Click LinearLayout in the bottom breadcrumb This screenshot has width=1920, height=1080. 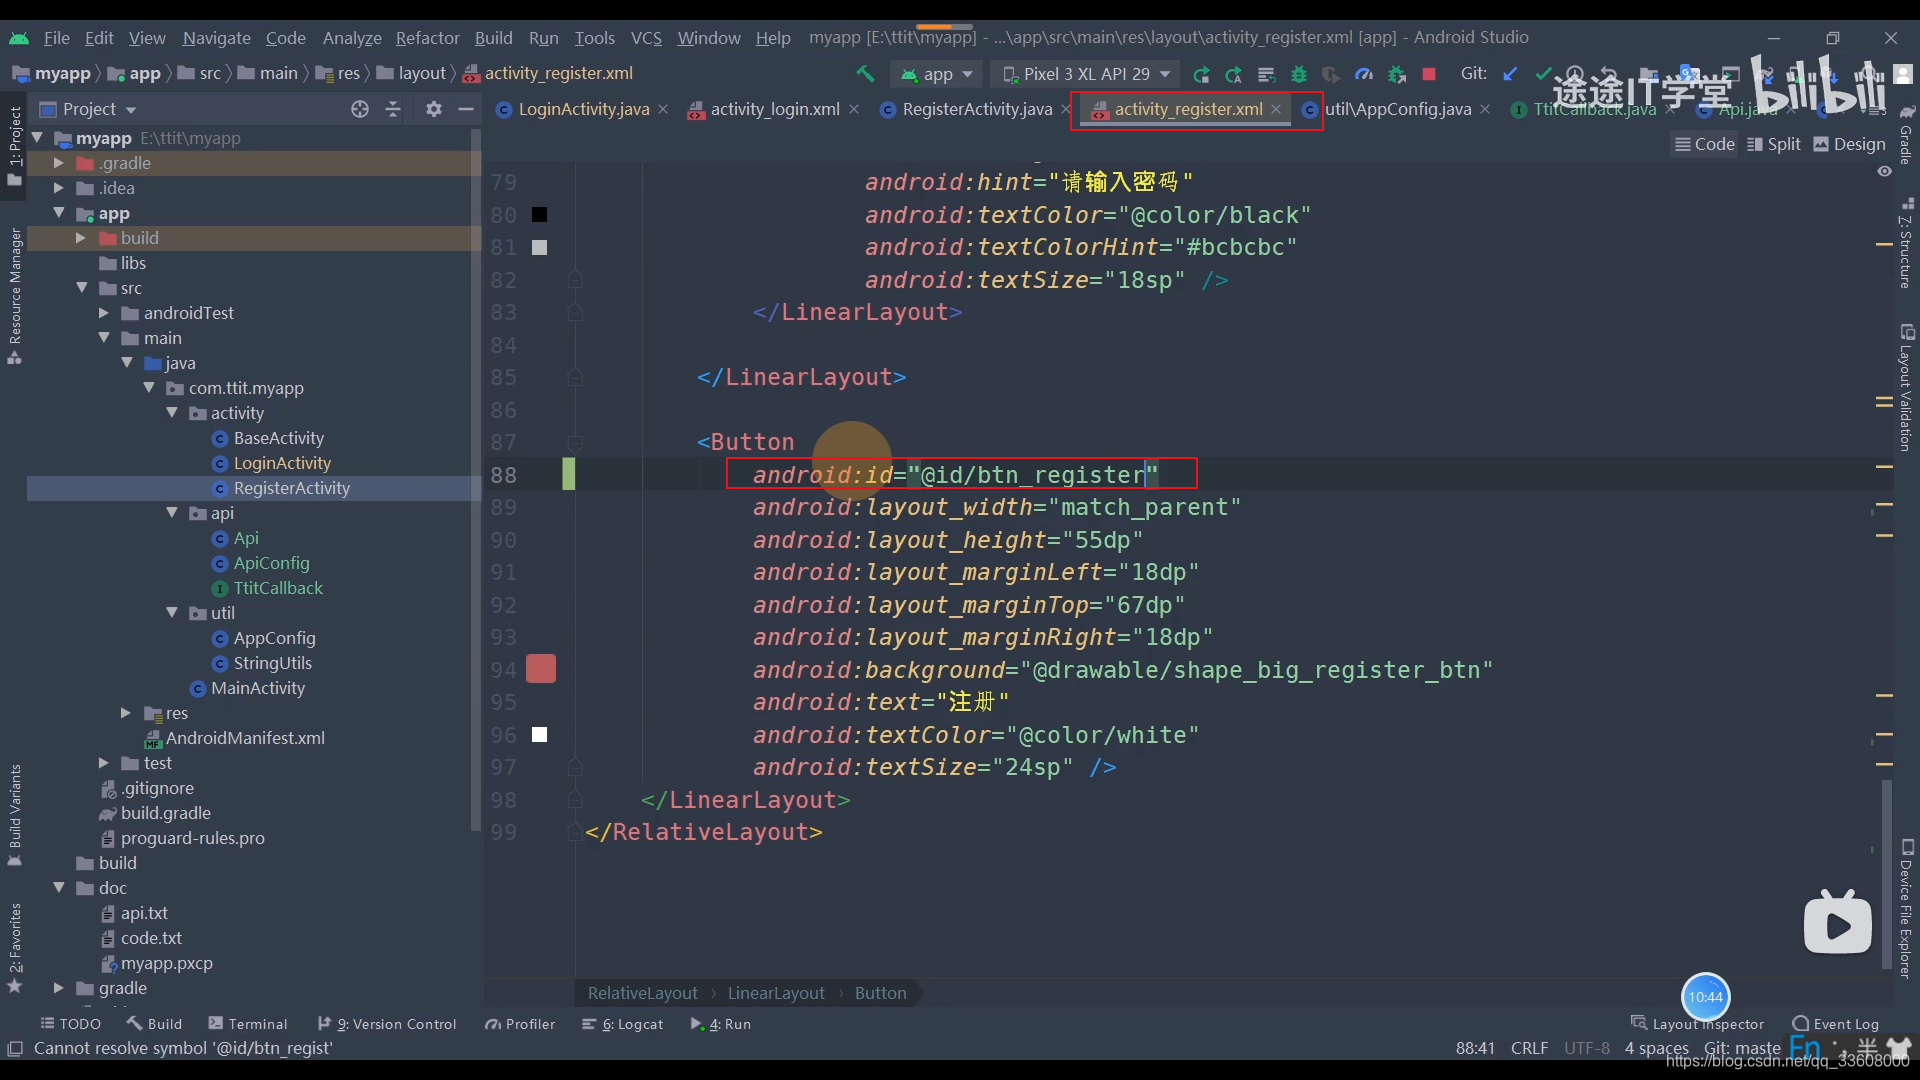(776, 993)
